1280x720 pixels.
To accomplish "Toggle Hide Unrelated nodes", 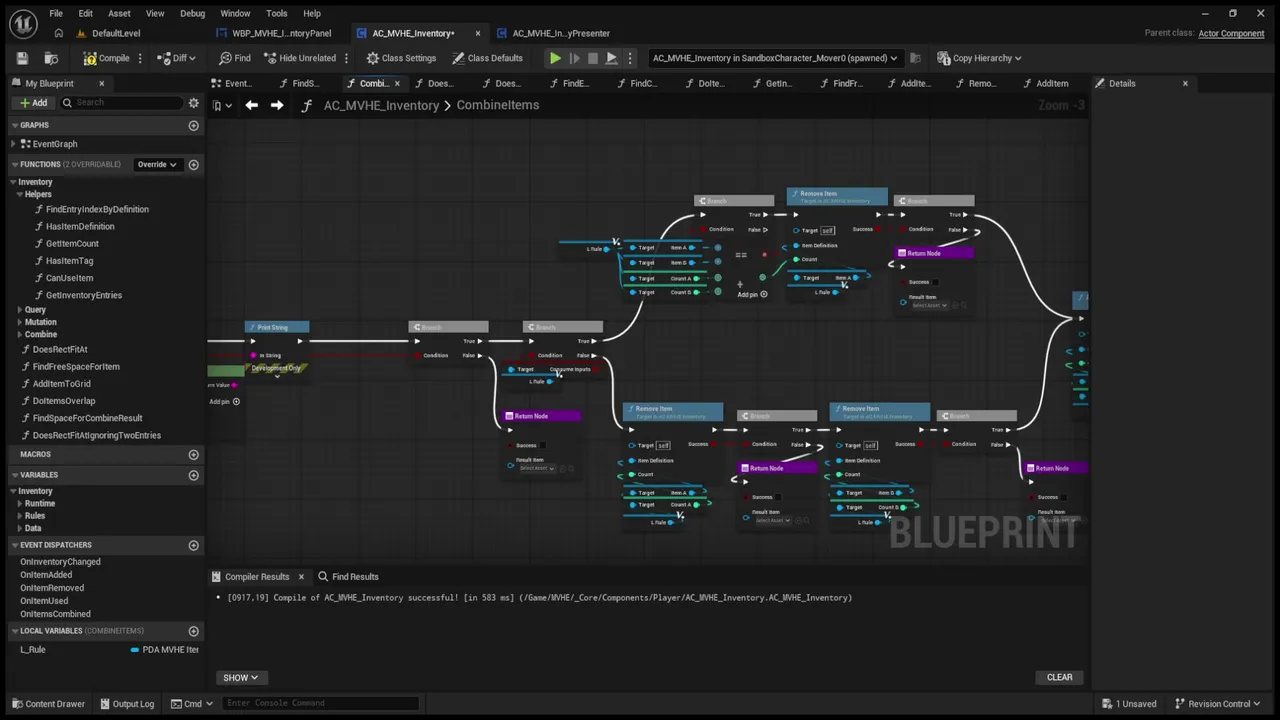I will (299, 58).
